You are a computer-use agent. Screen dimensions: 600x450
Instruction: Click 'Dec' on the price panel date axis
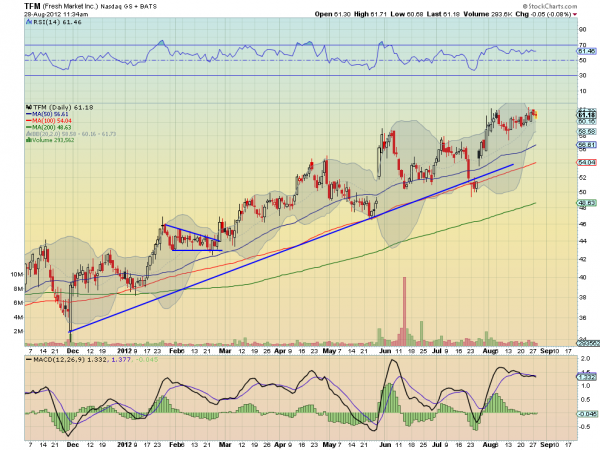[73, 351]
